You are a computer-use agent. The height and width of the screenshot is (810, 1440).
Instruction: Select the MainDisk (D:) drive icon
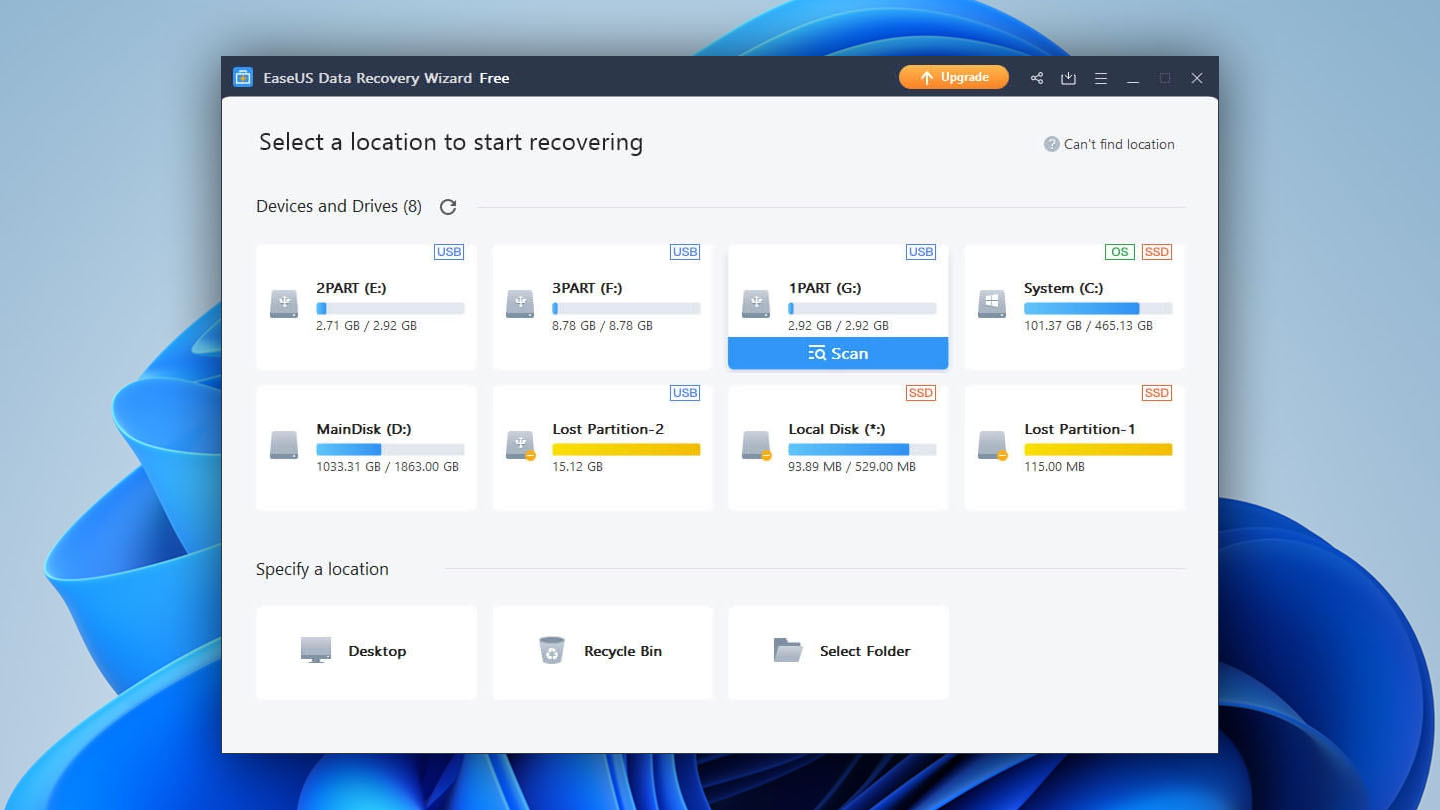pos(284,445)
